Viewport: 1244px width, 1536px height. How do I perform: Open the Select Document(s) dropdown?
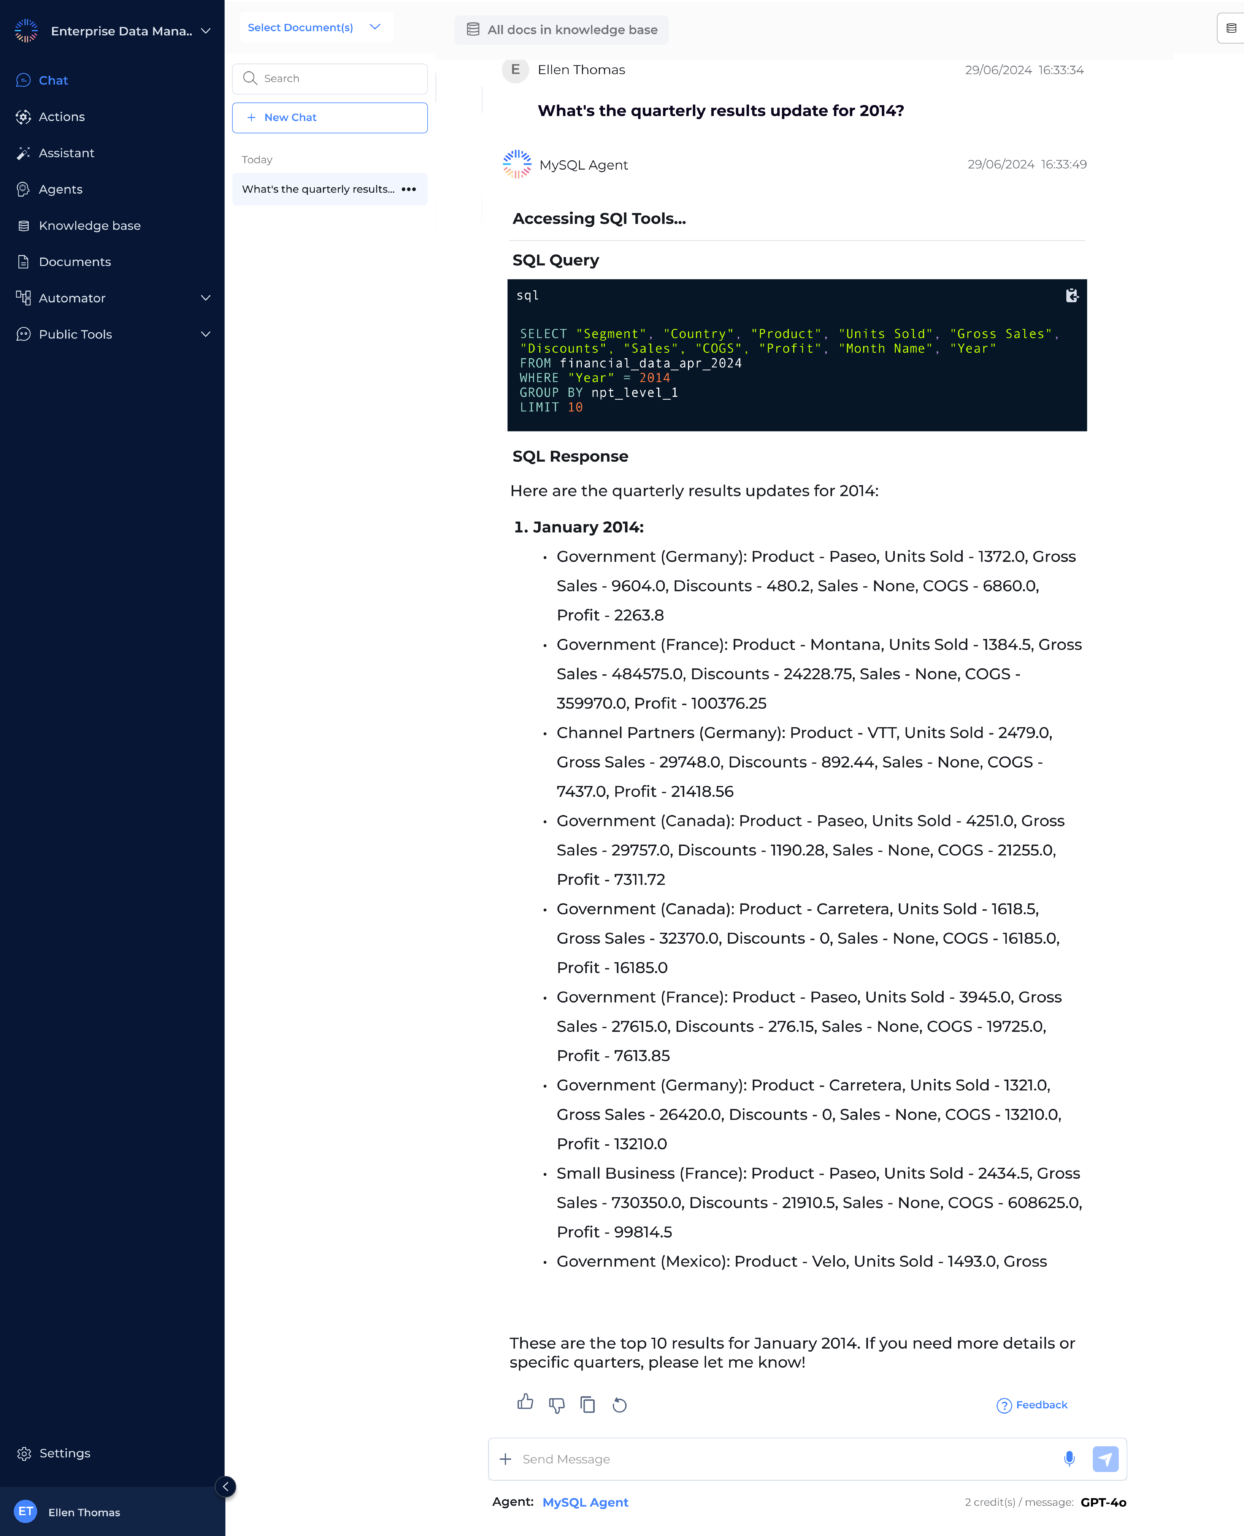point(314,28)
